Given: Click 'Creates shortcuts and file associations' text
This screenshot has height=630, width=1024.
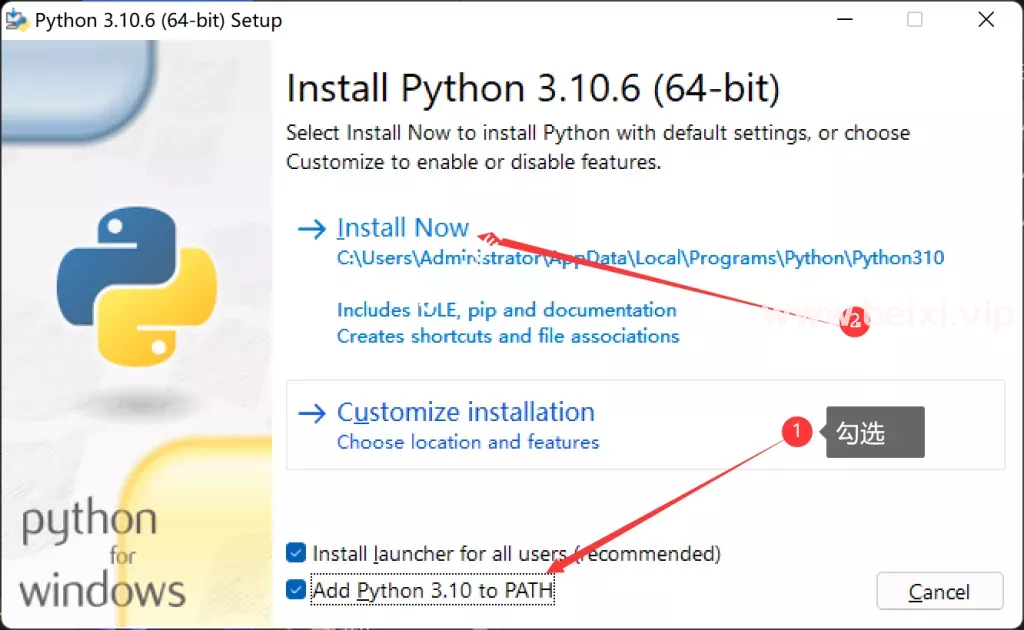Looking at the screenshot, I should (508, 336).
